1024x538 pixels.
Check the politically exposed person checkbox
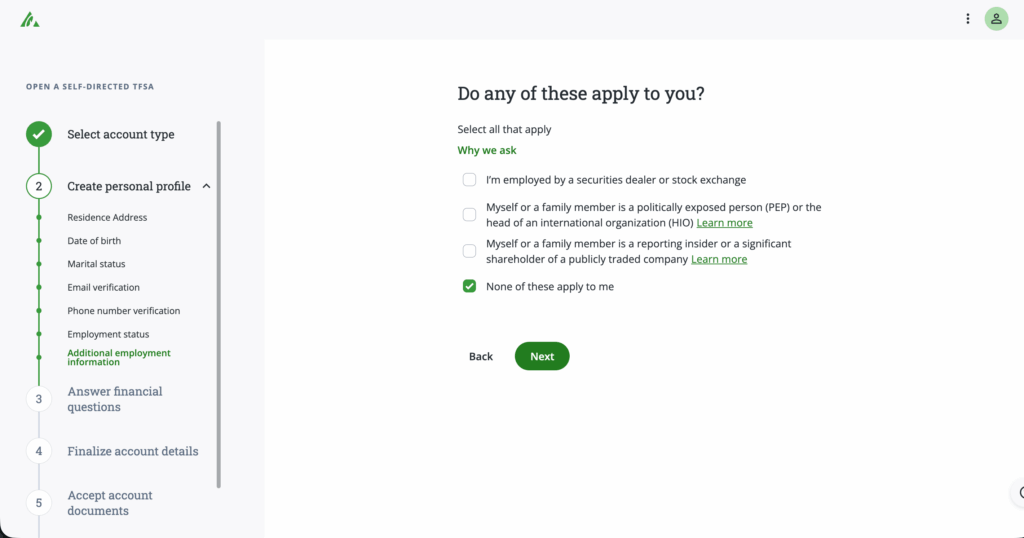(x=469, y=215)
